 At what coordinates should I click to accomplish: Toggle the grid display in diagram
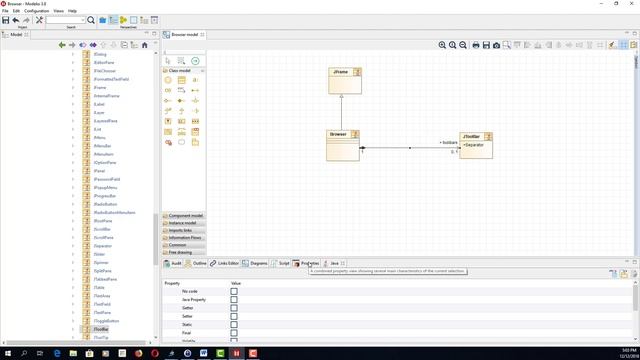pos(624,45)
